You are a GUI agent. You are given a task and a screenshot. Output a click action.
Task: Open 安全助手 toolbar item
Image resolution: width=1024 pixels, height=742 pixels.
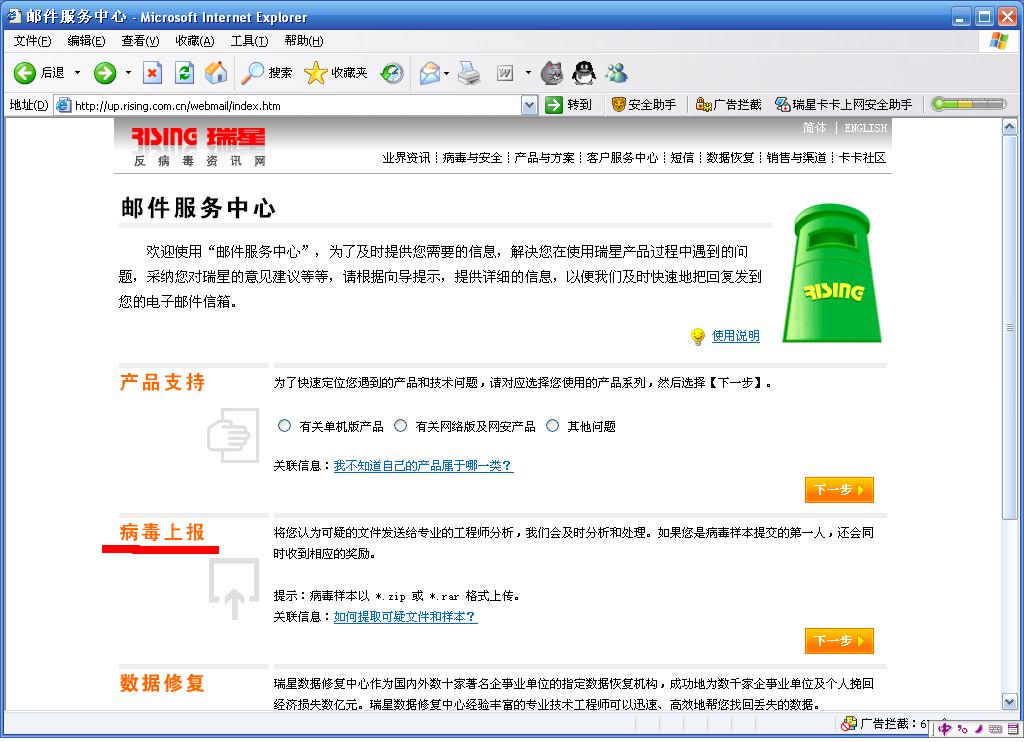tap(643, 105)
